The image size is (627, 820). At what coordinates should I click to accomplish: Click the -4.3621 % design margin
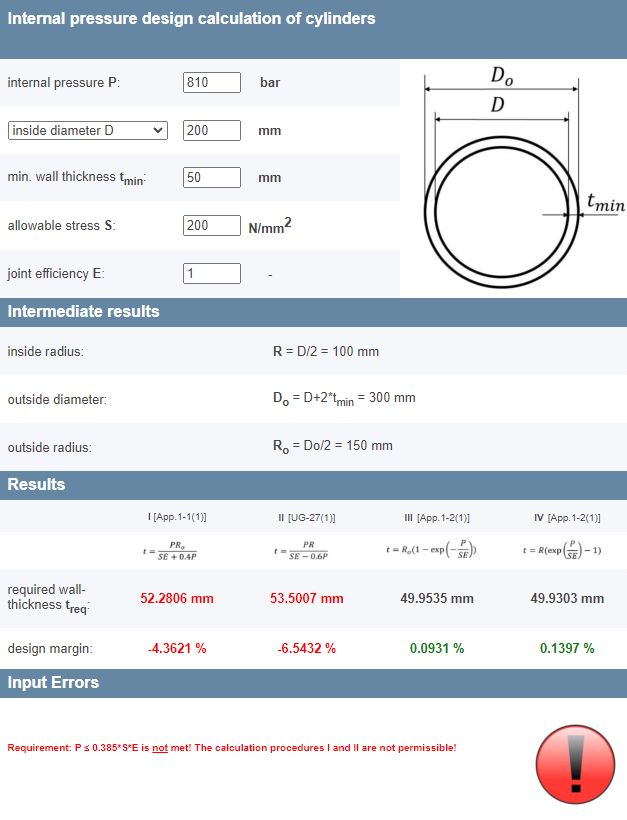[x=177, y=648]
